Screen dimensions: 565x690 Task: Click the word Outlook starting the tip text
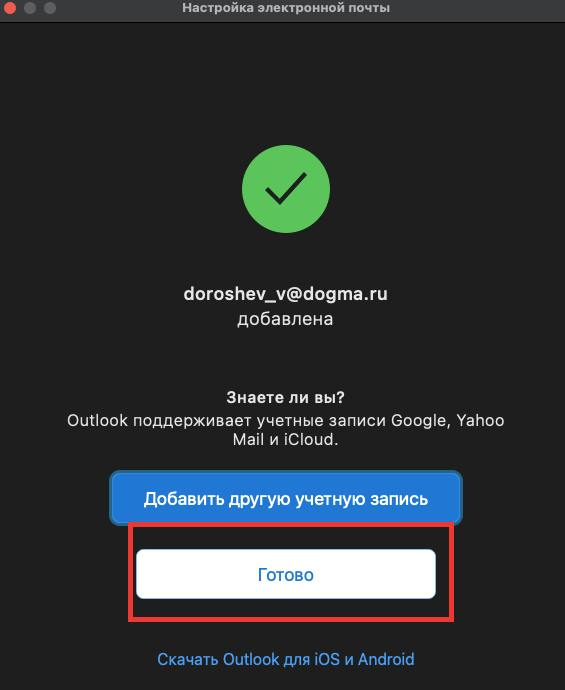click(x=97, y=420)
